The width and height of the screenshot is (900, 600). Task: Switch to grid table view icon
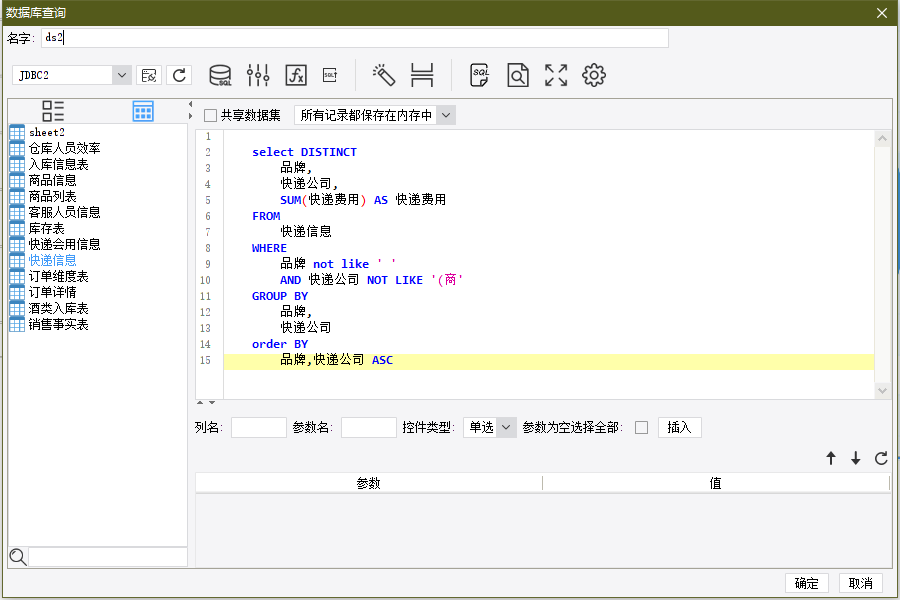[143, 111]
